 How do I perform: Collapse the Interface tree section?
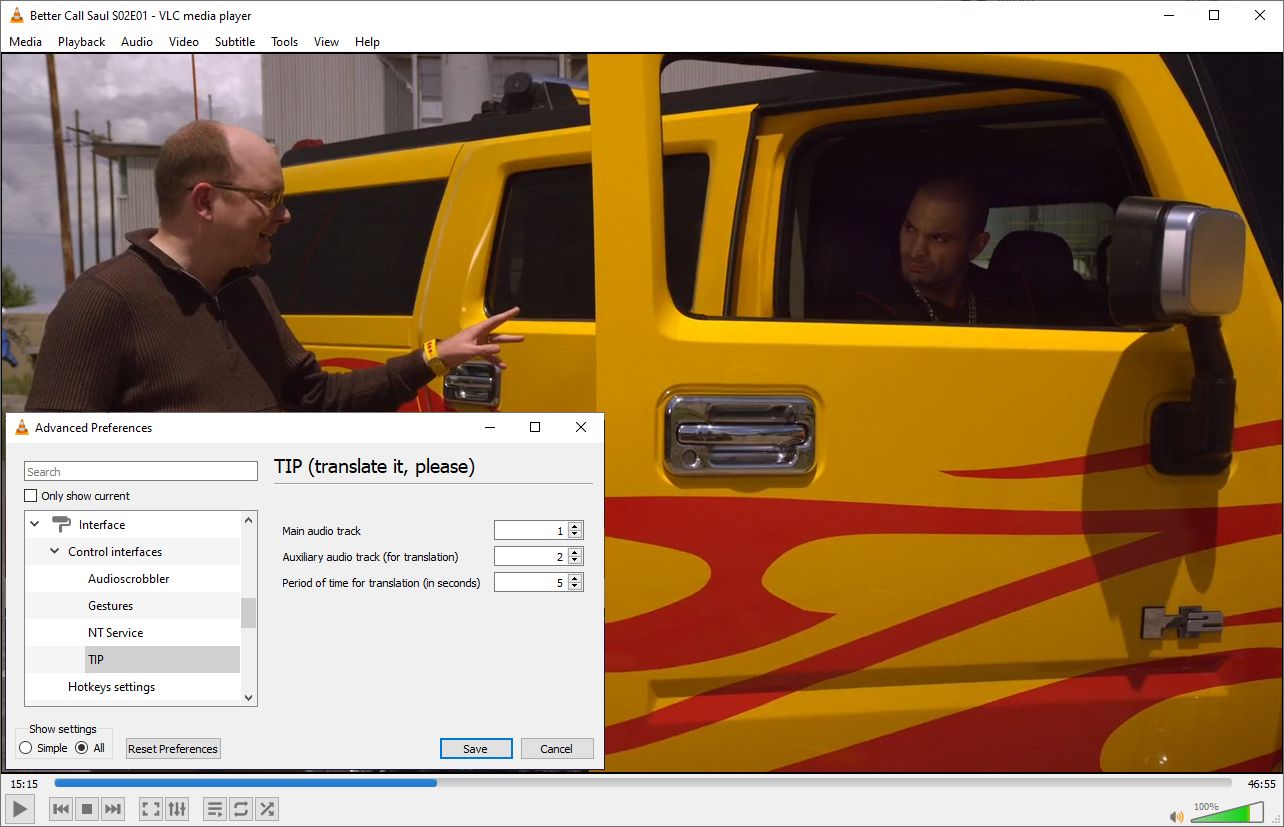(35, 524)
